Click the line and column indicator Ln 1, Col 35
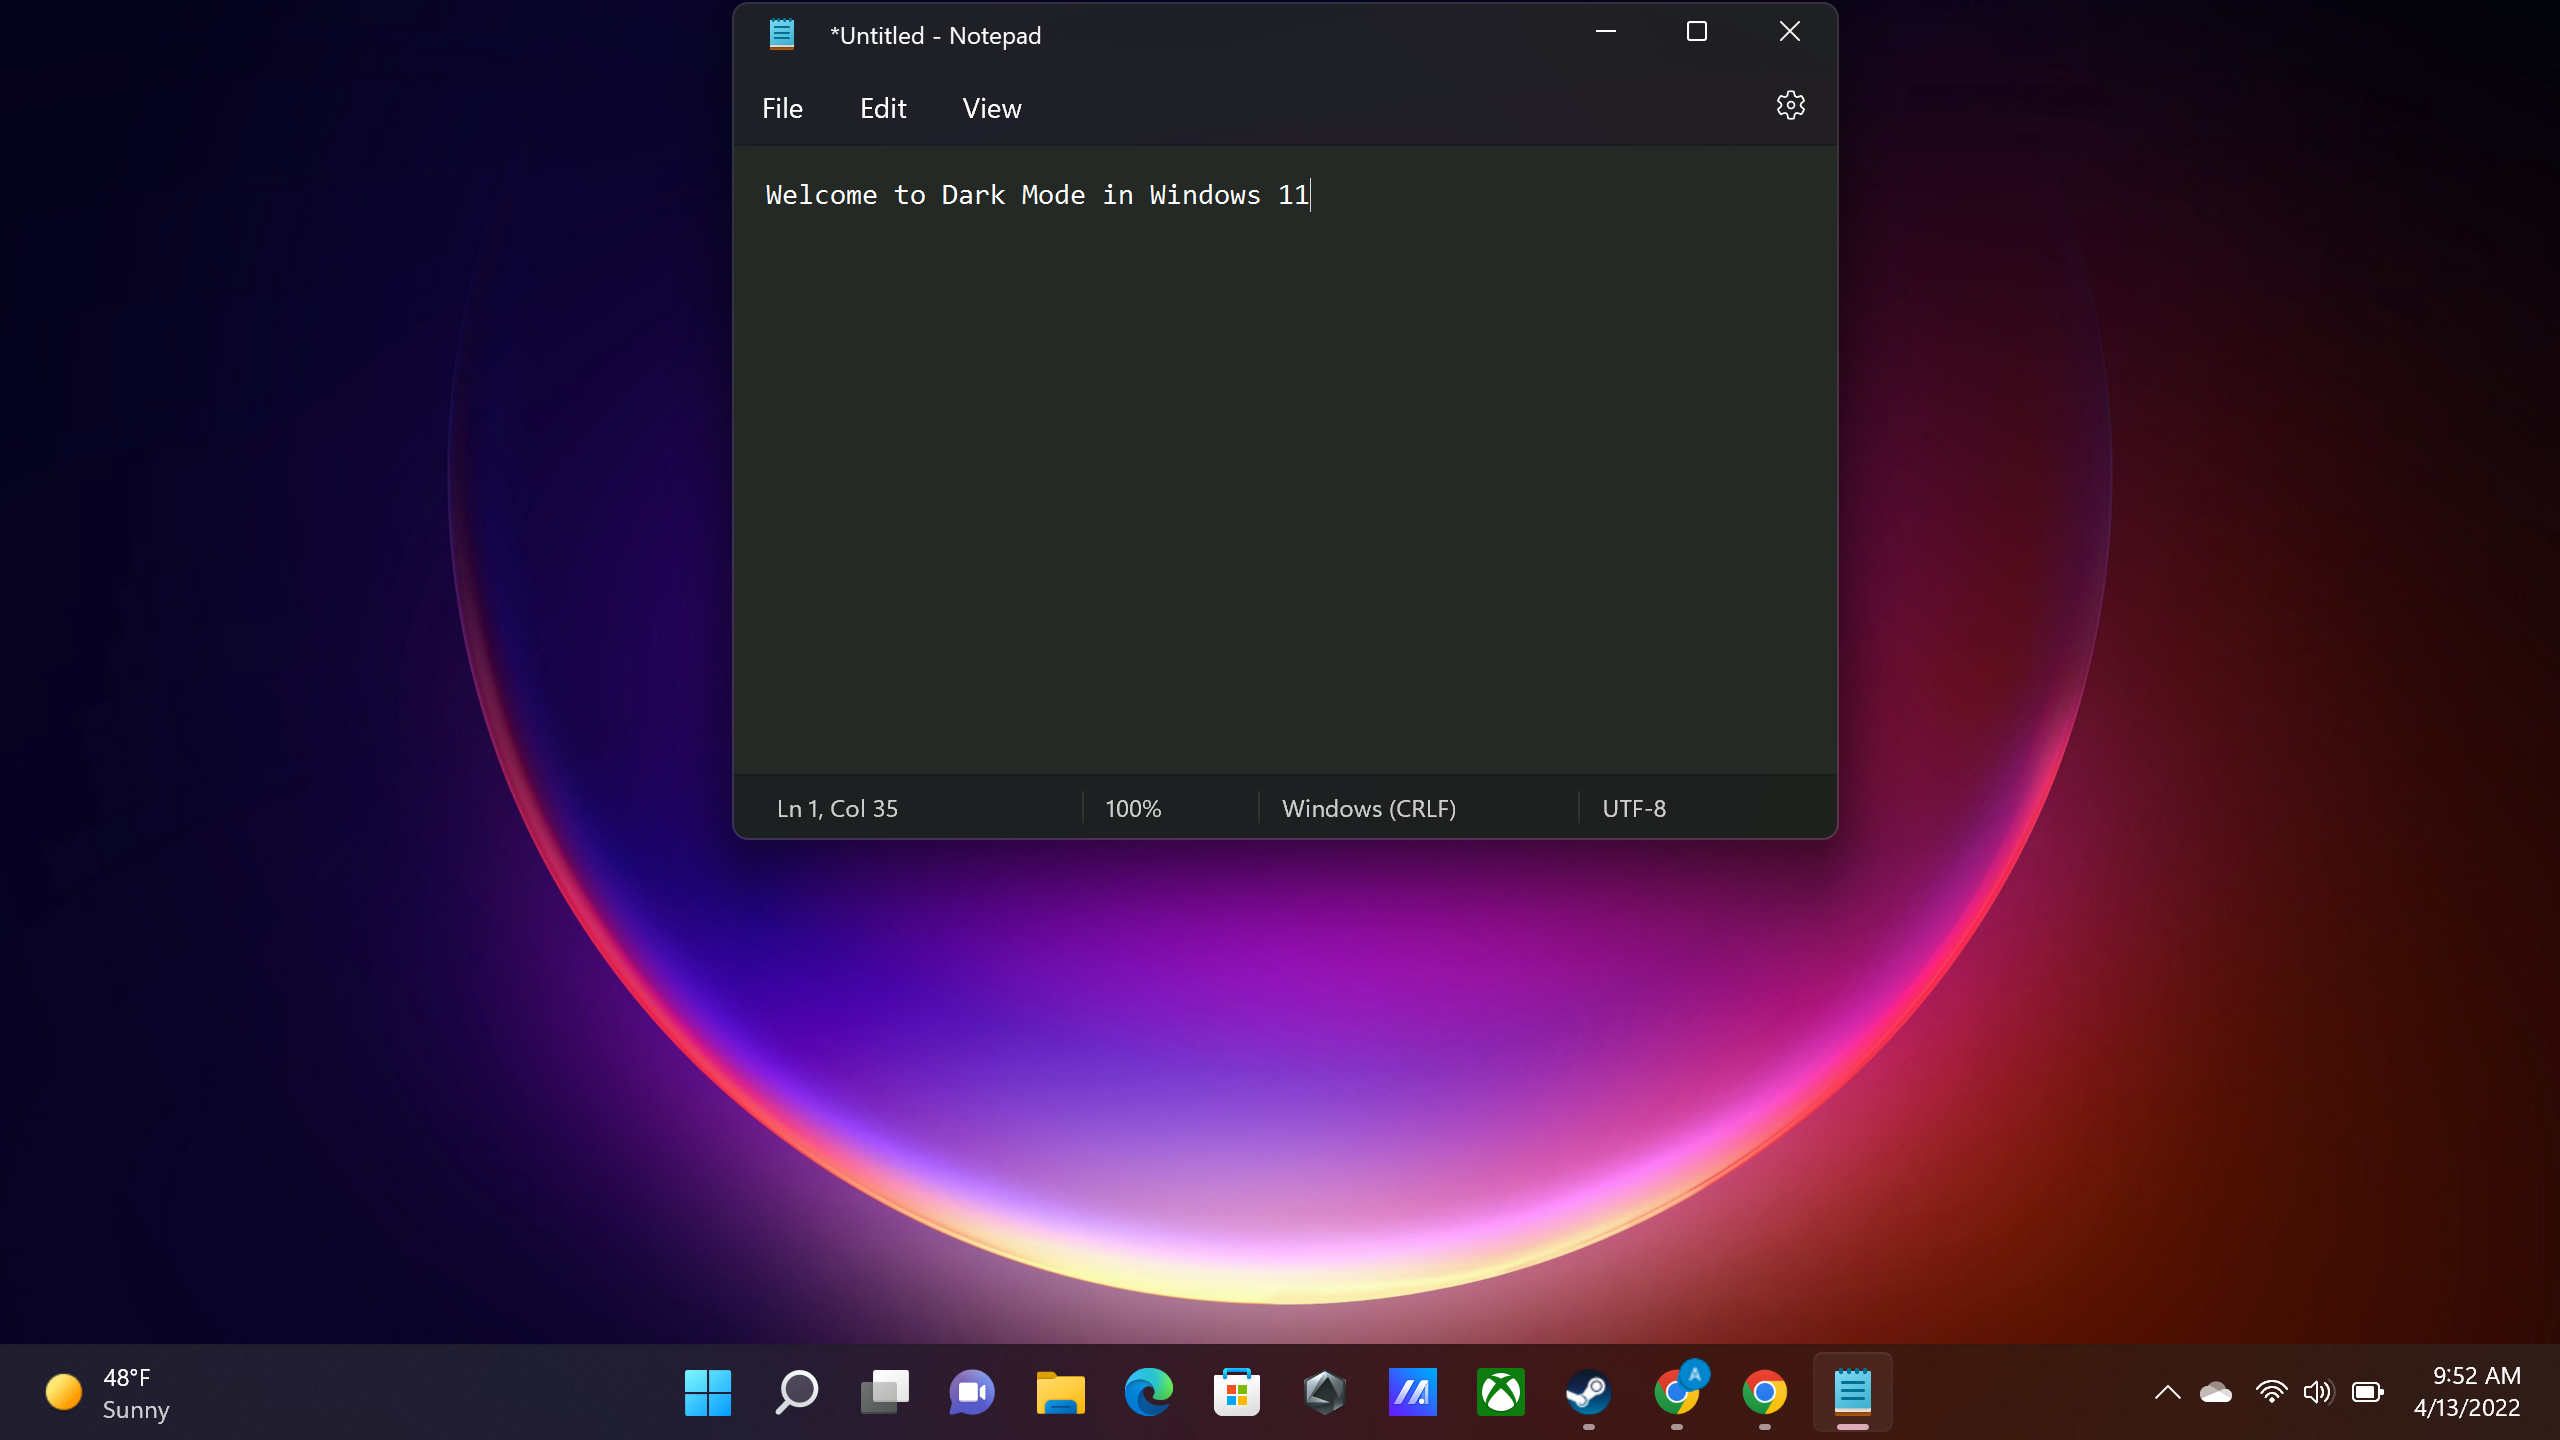The image size is (2560, 1440). 835,807
